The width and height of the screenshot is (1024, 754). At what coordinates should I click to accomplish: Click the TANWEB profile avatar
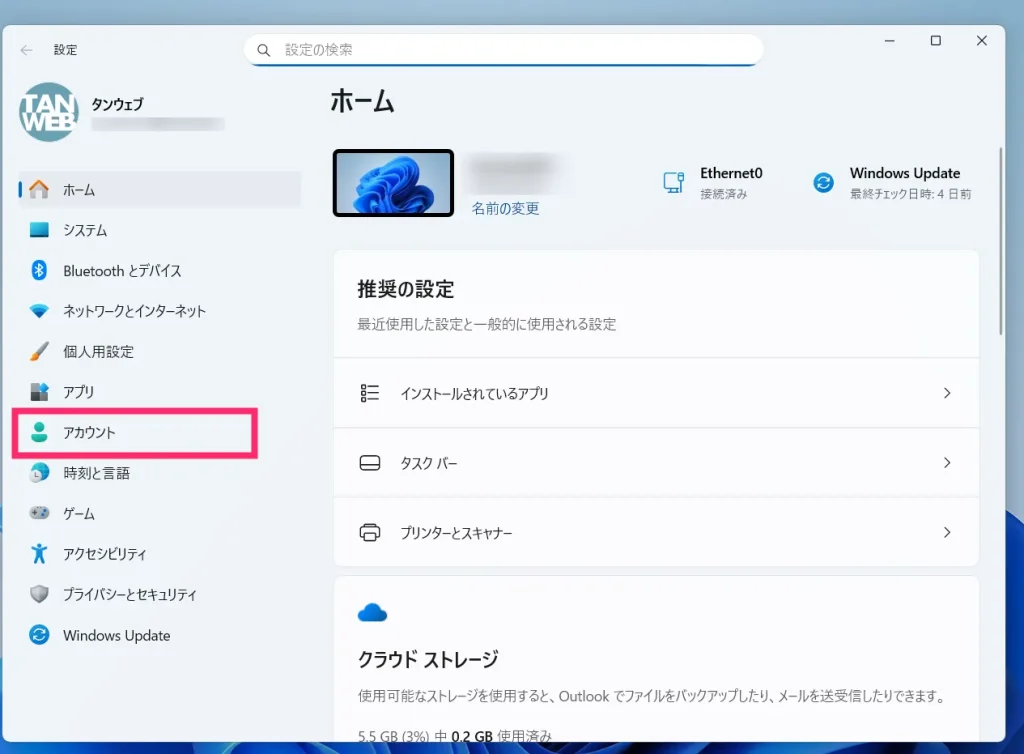coord(49,112)
